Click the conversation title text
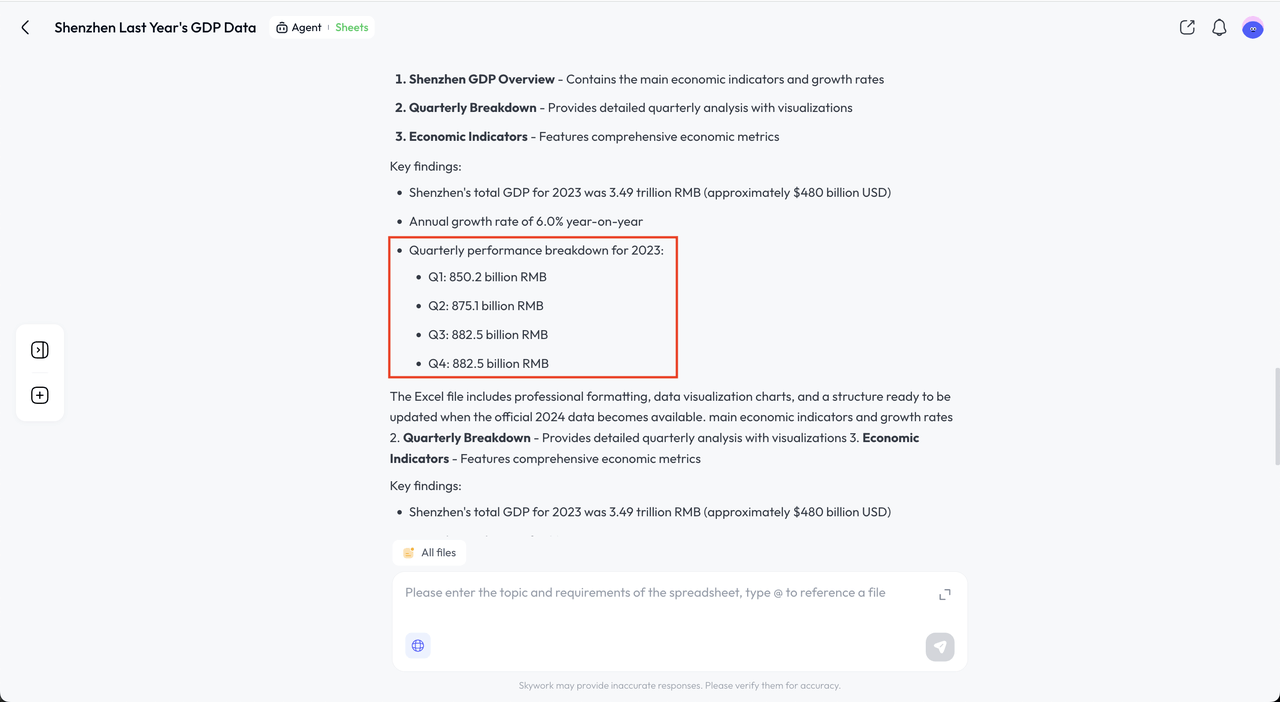Image resolution: width=1280 pixels, height=702 pixels. point(155,28)
